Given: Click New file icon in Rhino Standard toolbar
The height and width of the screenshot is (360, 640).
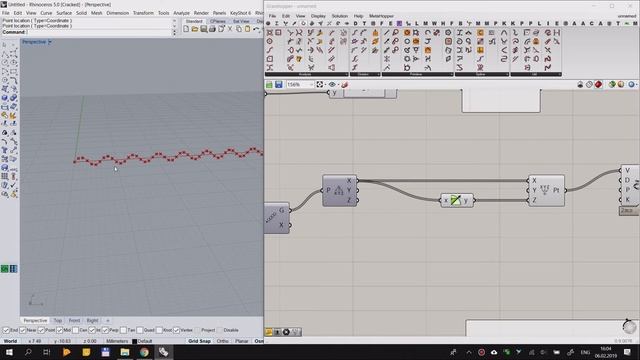Looking at the screenshot, I should [x=186, y=29].
